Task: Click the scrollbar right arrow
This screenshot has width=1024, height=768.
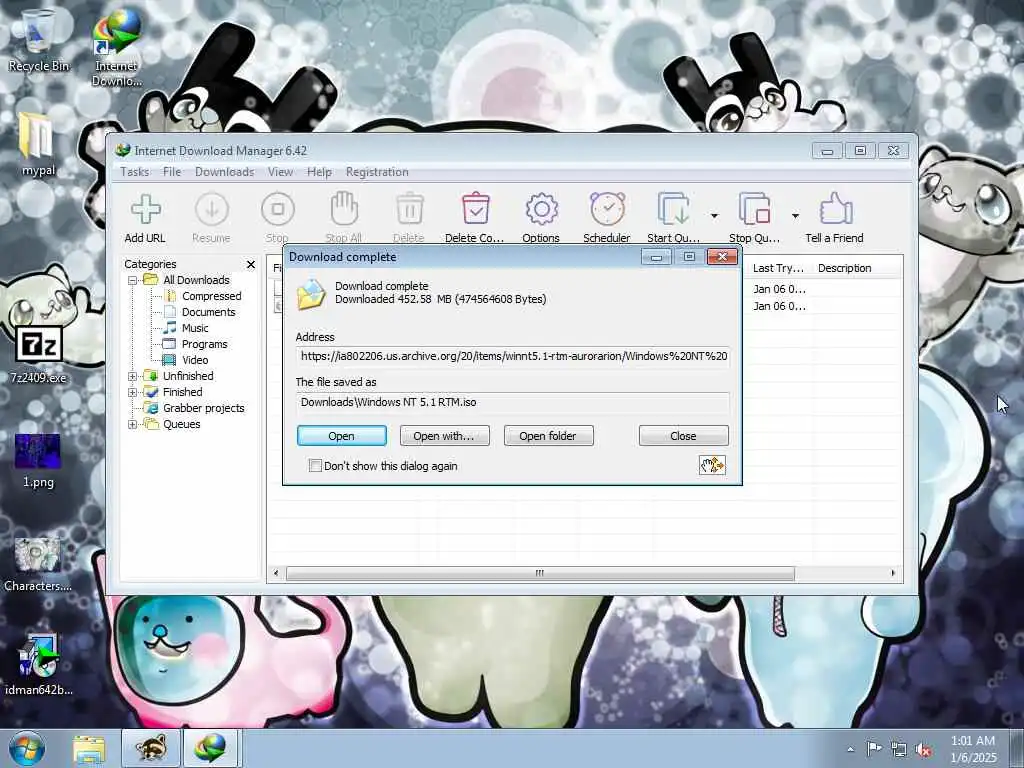Action: click(893, 573)
